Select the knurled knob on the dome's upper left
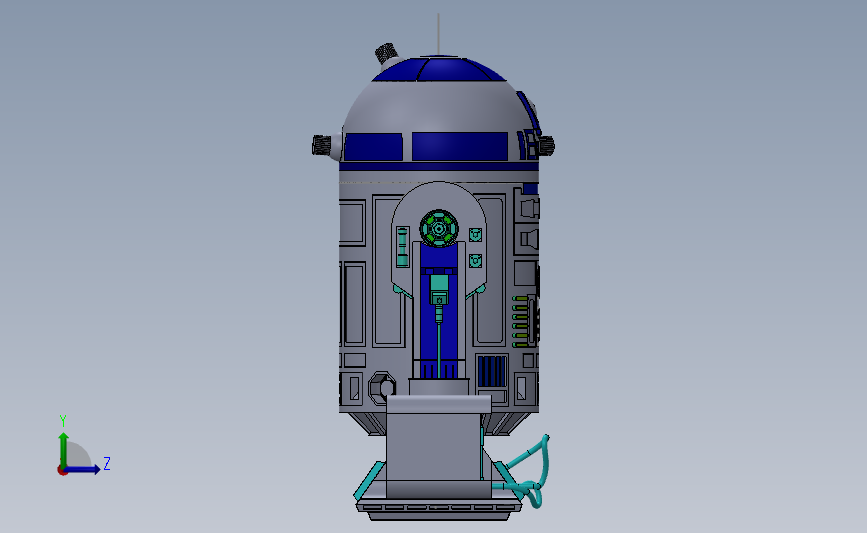The height and width of the screenshot is (533, 867). click(x=386, y=54)
